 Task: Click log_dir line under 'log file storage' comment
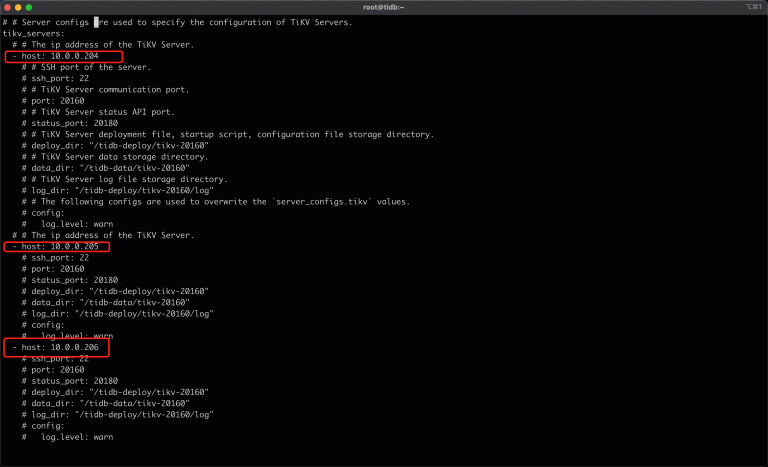point(118,191)
